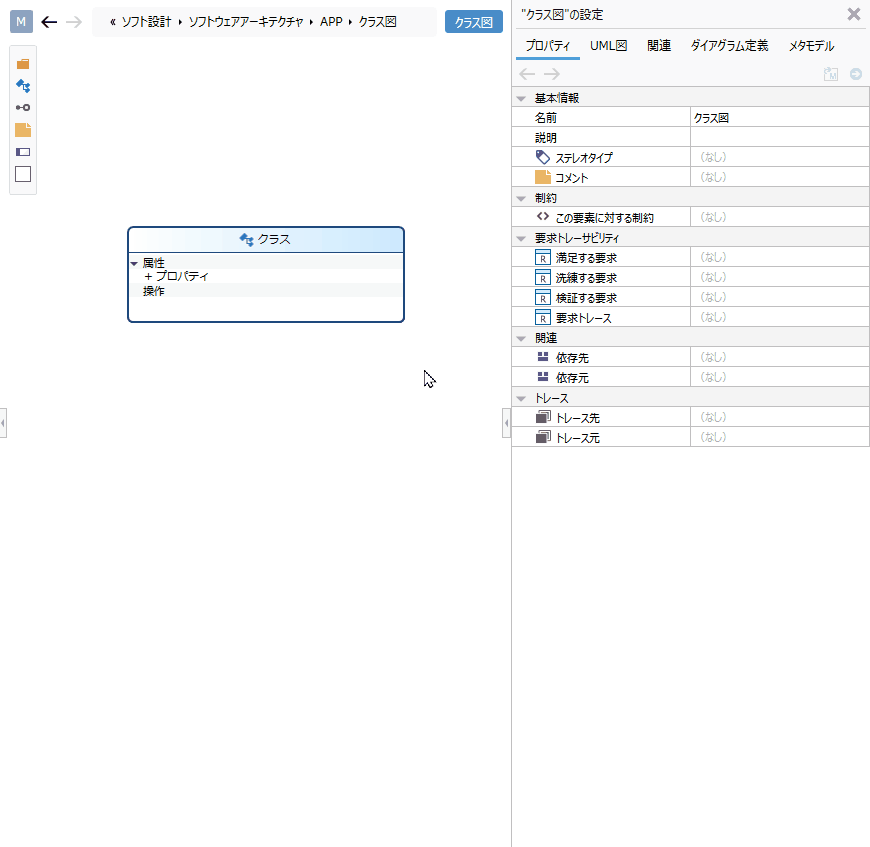Viewport: 870px width, 847px height.
Task: Click the comment note icon
Action: pos(543,177)
